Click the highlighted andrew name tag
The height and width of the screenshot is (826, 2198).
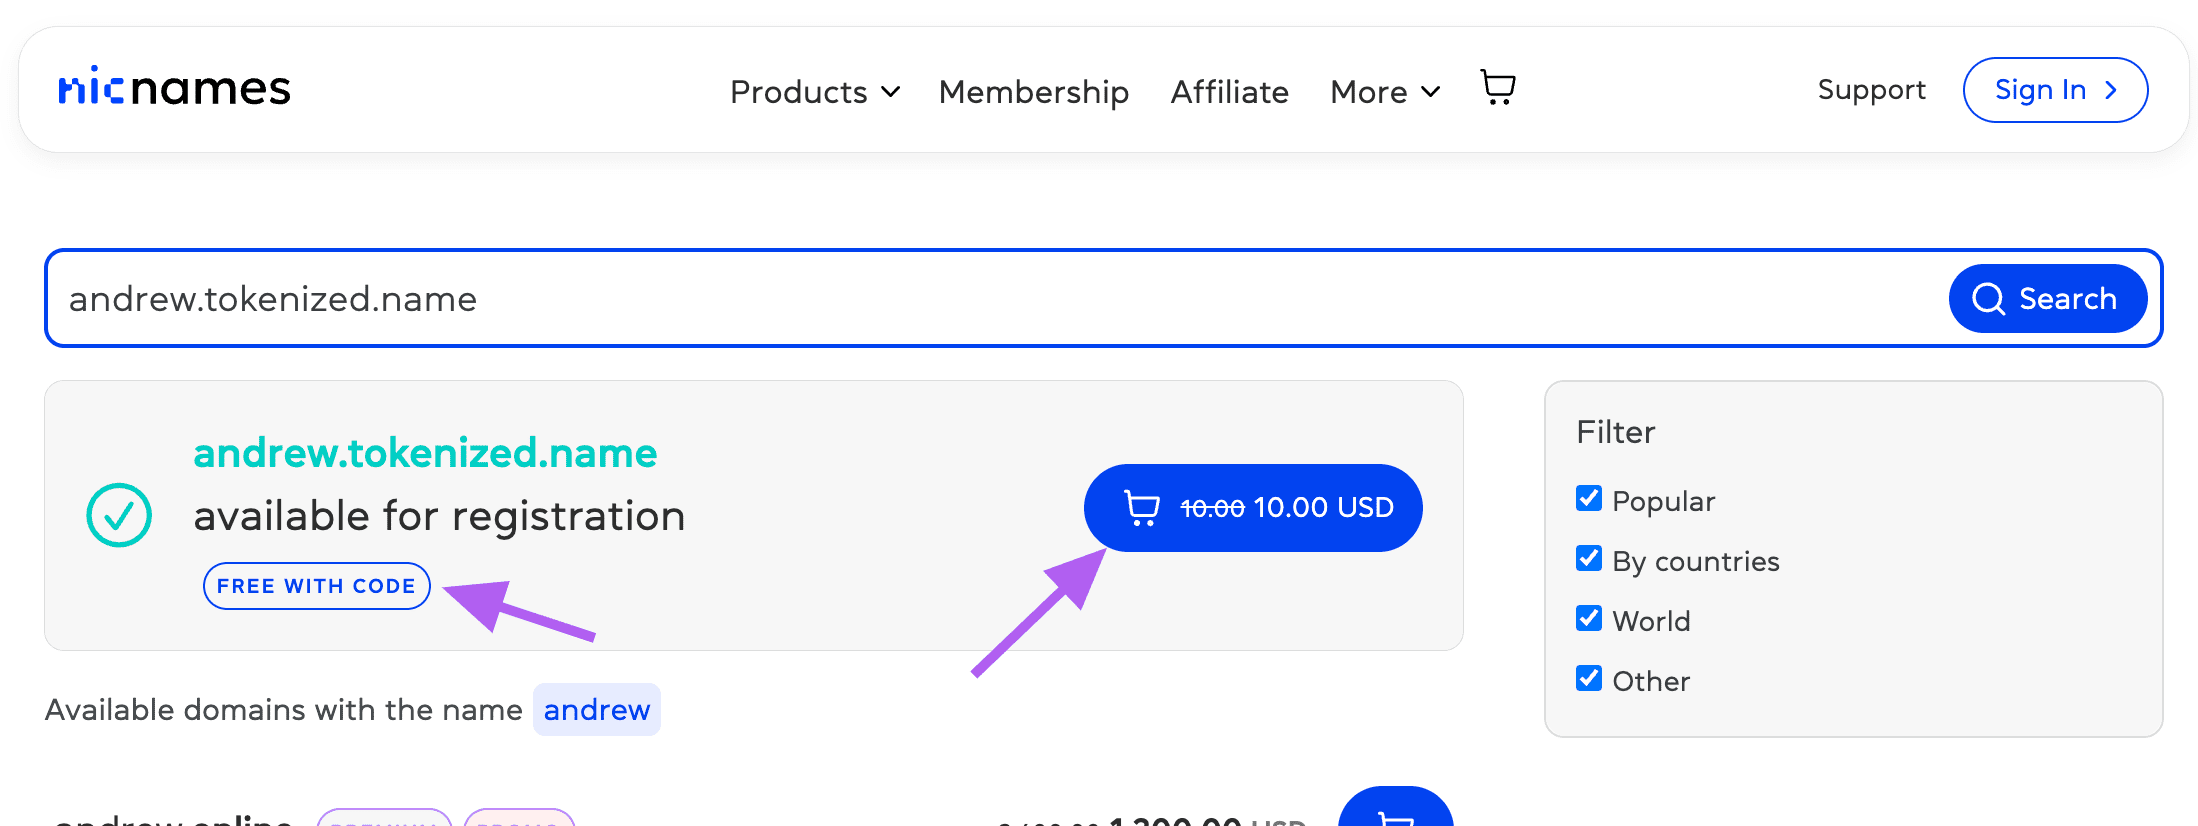(597, 710)
